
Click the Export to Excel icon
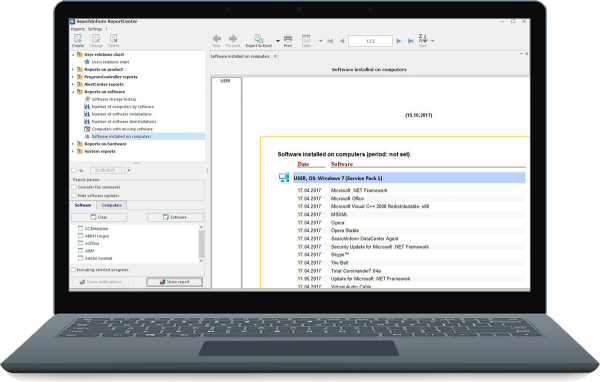pyautogui.click(x=259, y=38)
